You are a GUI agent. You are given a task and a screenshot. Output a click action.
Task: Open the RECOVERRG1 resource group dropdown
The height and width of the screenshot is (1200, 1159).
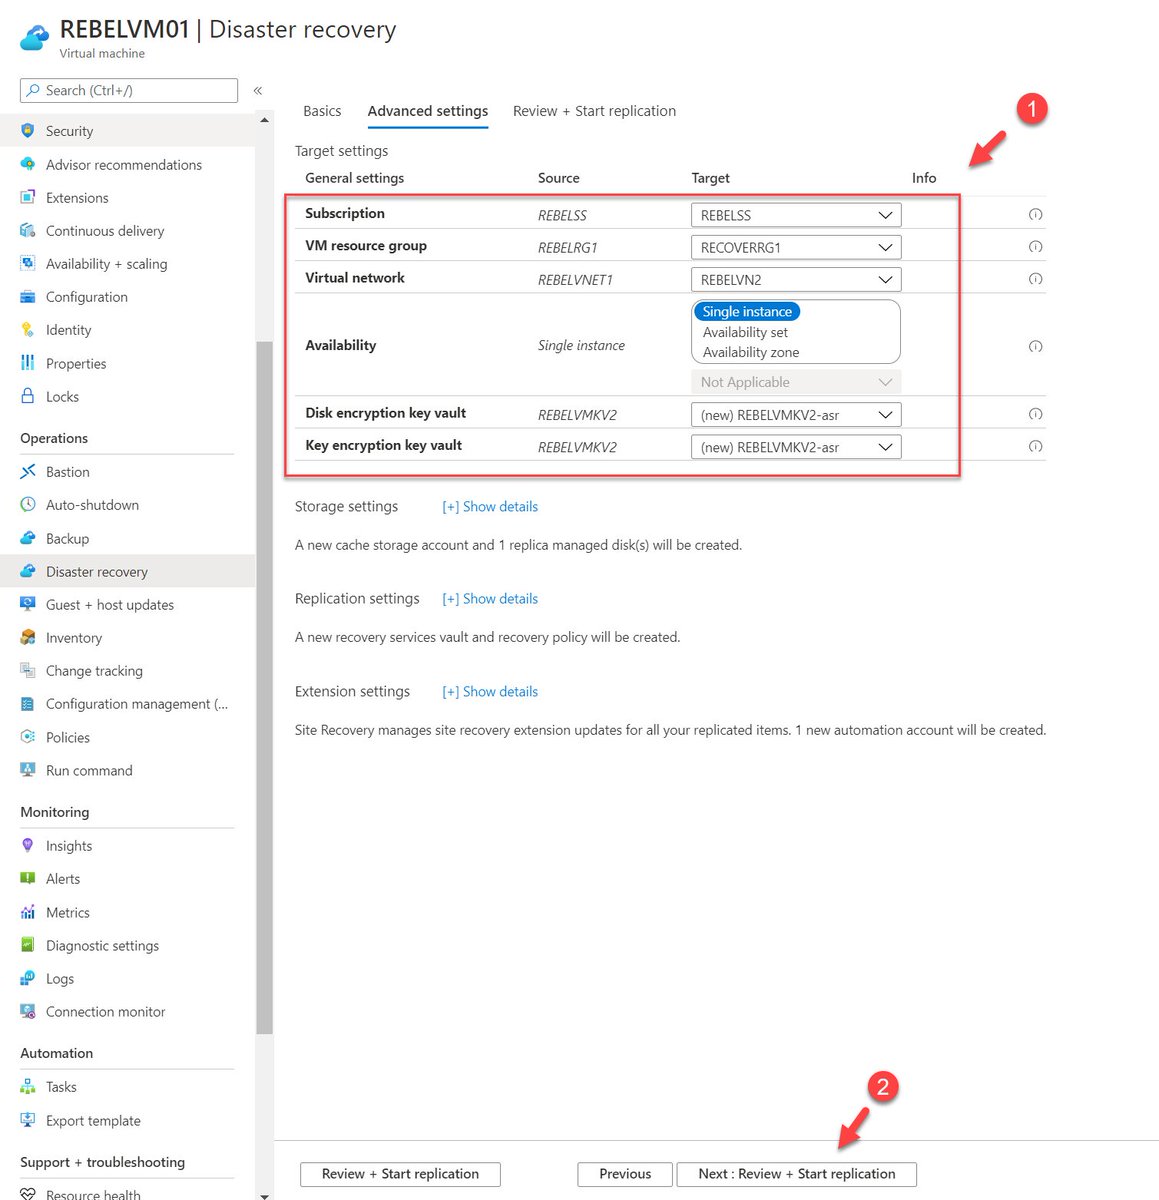tap(796, 247)
